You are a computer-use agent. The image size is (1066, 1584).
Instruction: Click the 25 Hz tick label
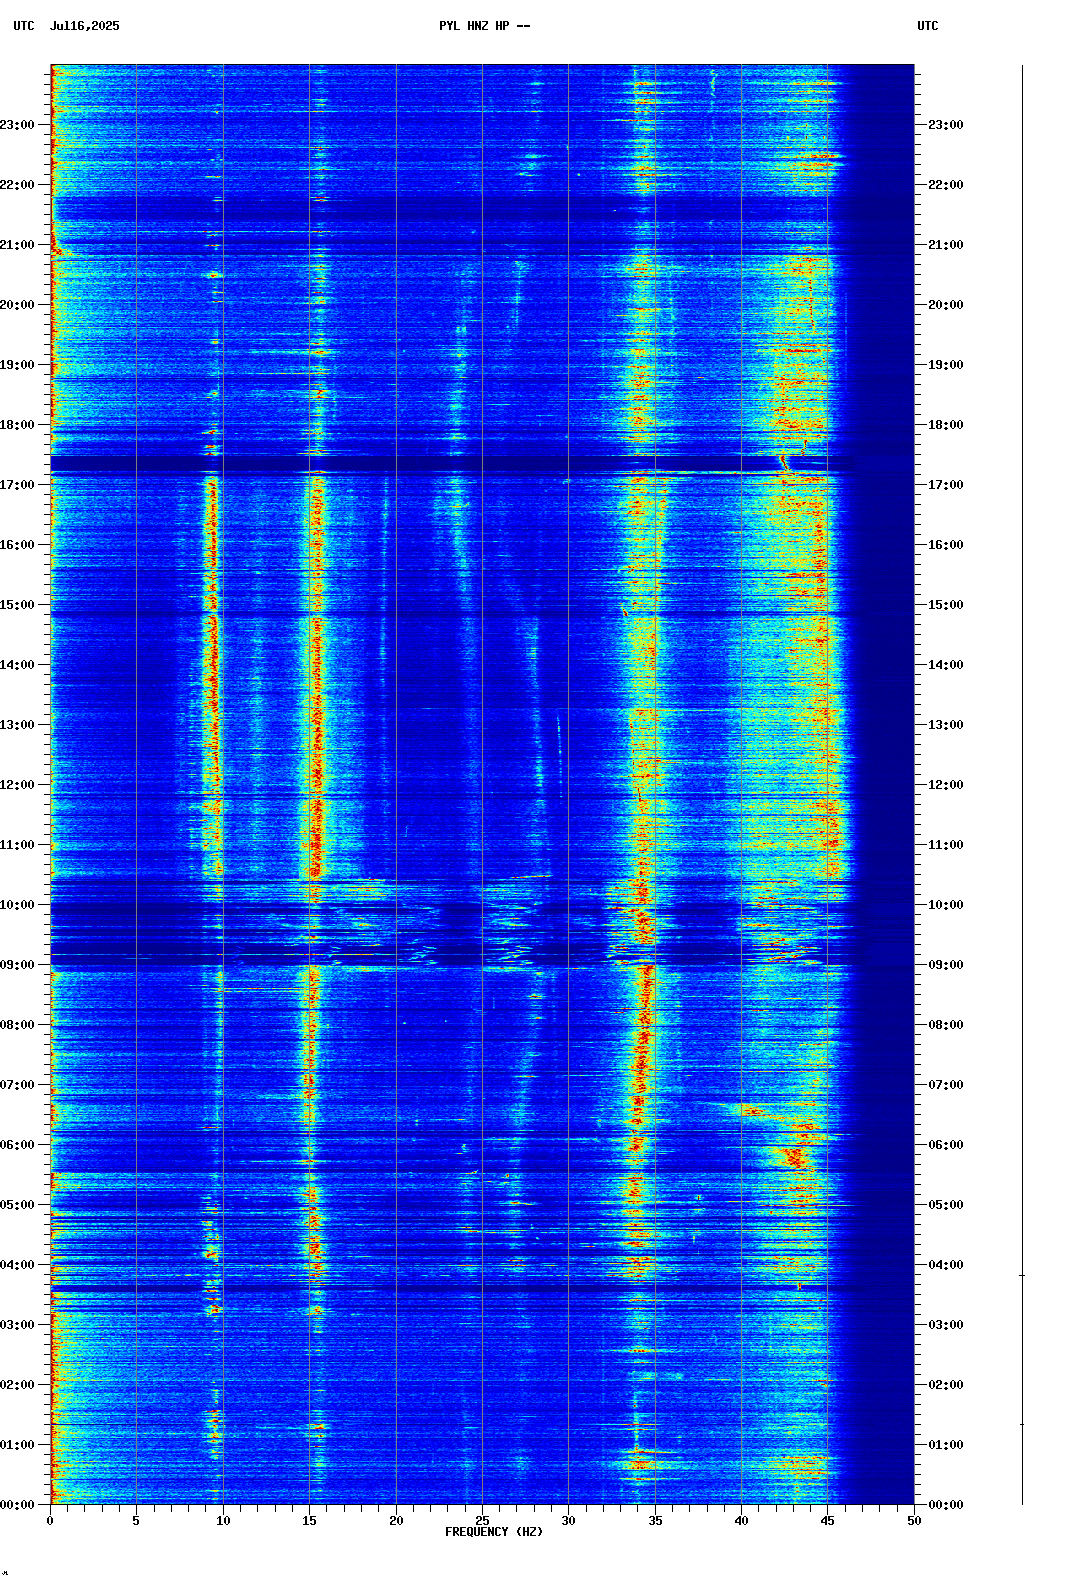point(482,1521)
